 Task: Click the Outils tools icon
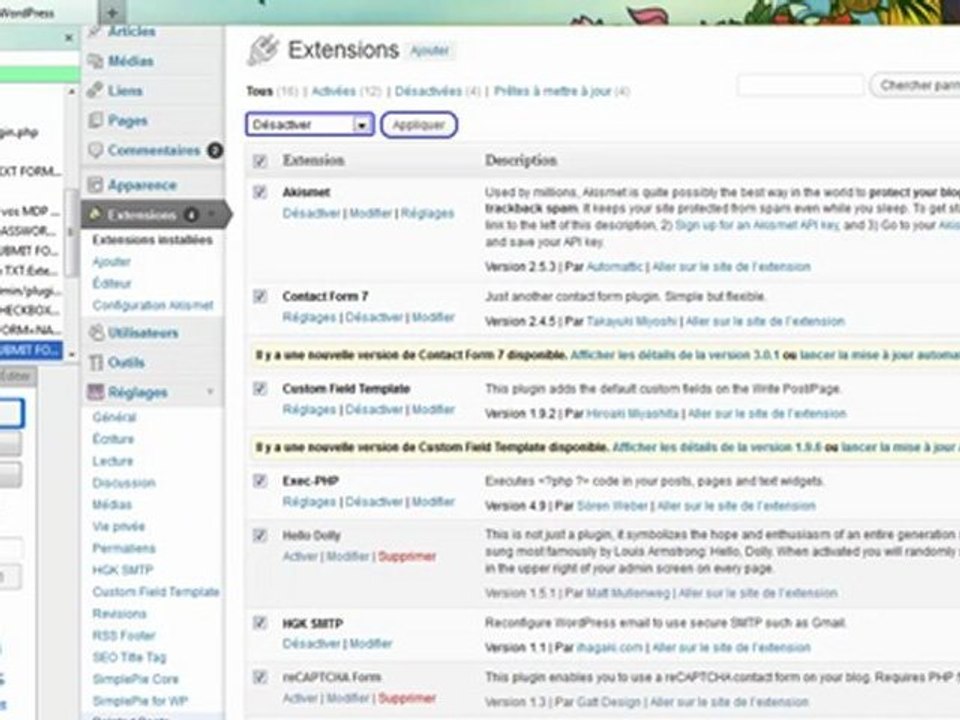coord(96,362)
